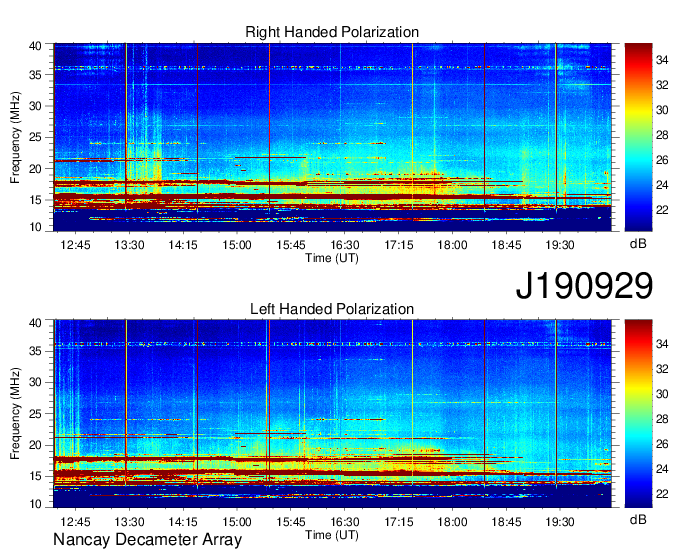Click the '12:45' tick on top plot
Screen dimensions: 680x552
75,245
